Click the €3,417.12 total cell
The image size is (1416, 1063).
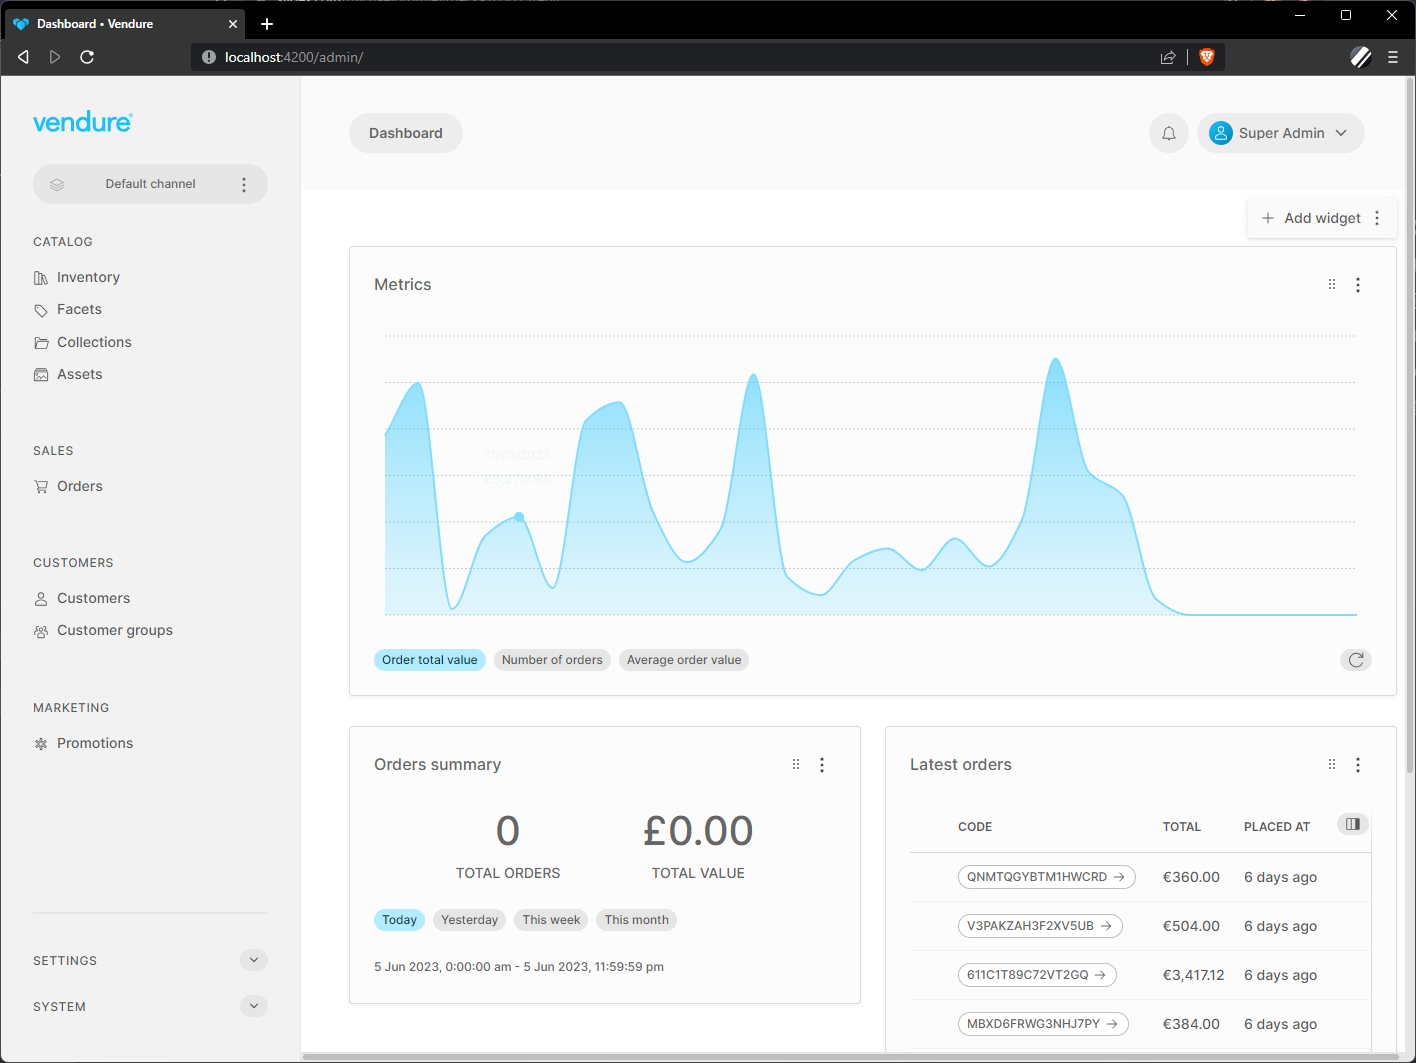(1193, 975)
